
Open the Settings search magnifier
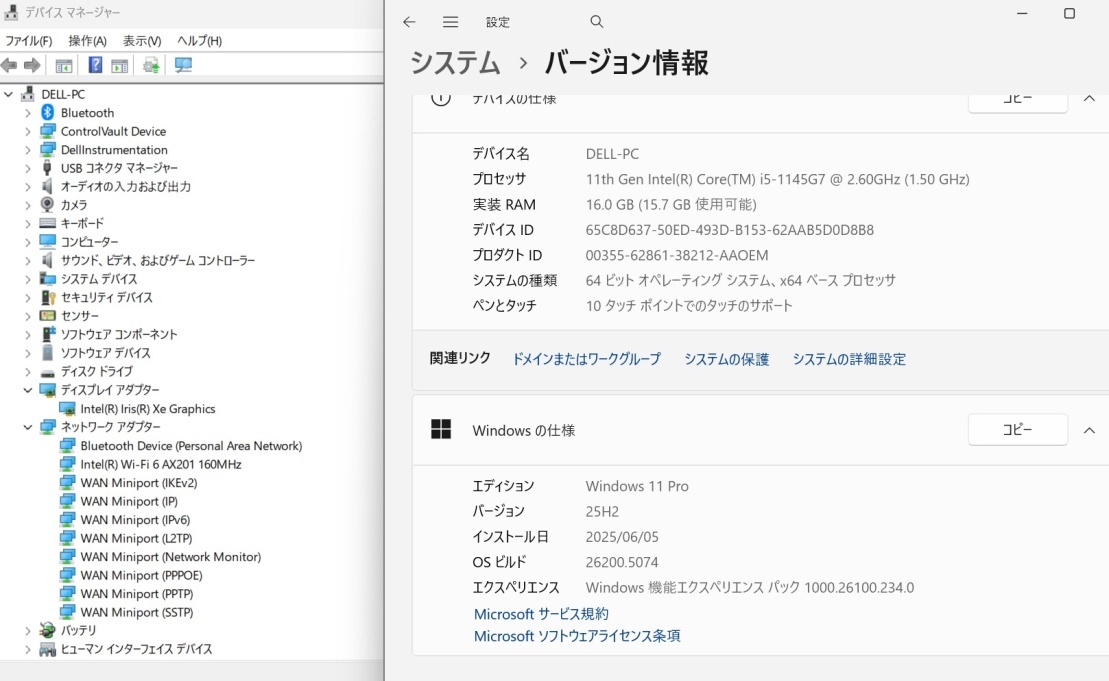point(596,21)
